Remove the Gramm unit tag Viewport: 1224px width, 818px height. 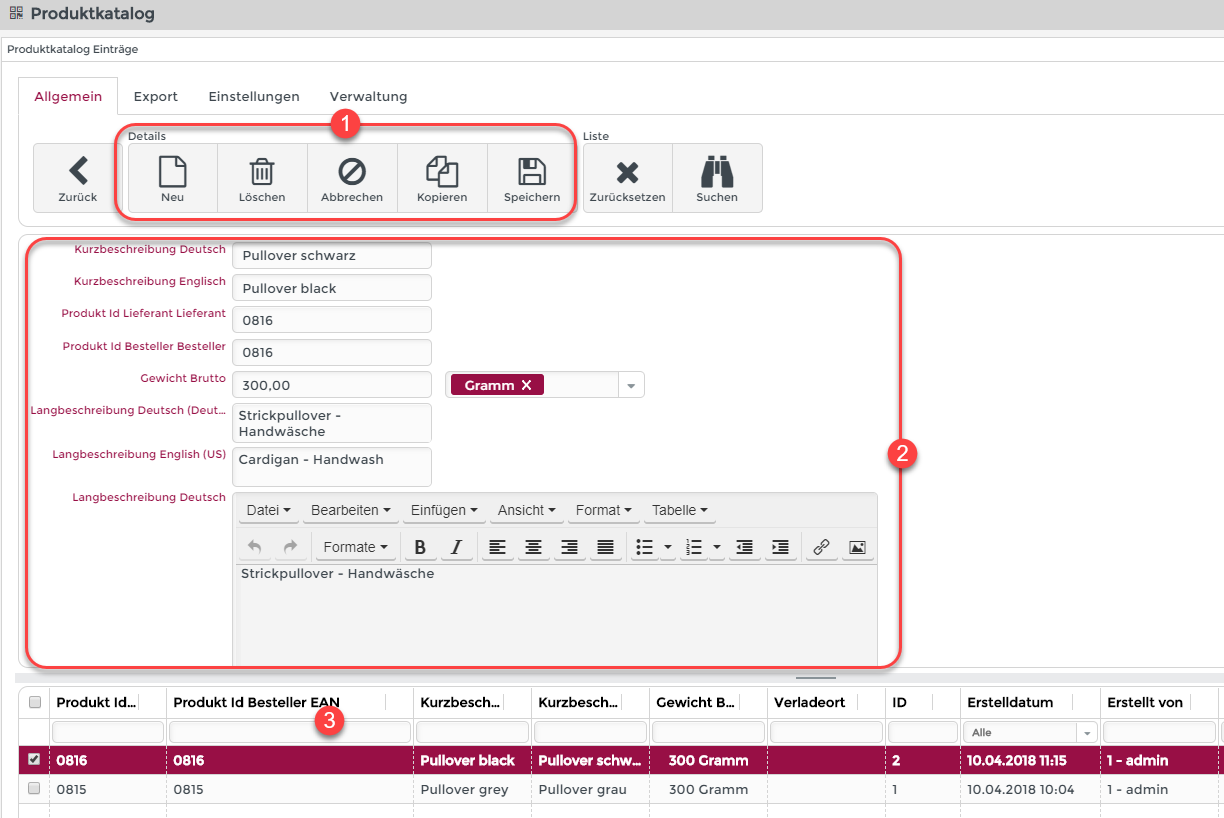[526, 385]
